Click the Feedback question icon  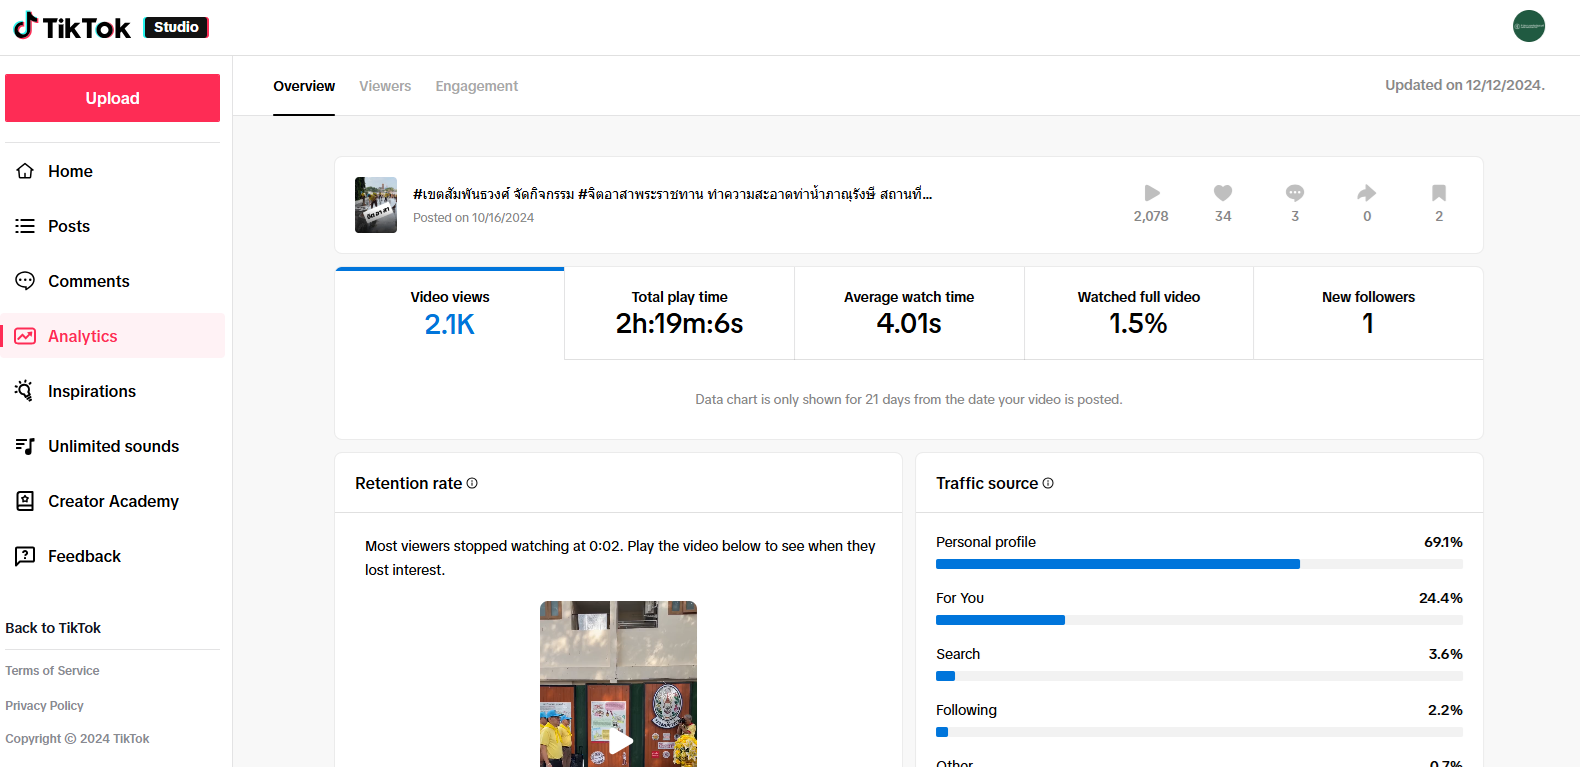point(26,556)
